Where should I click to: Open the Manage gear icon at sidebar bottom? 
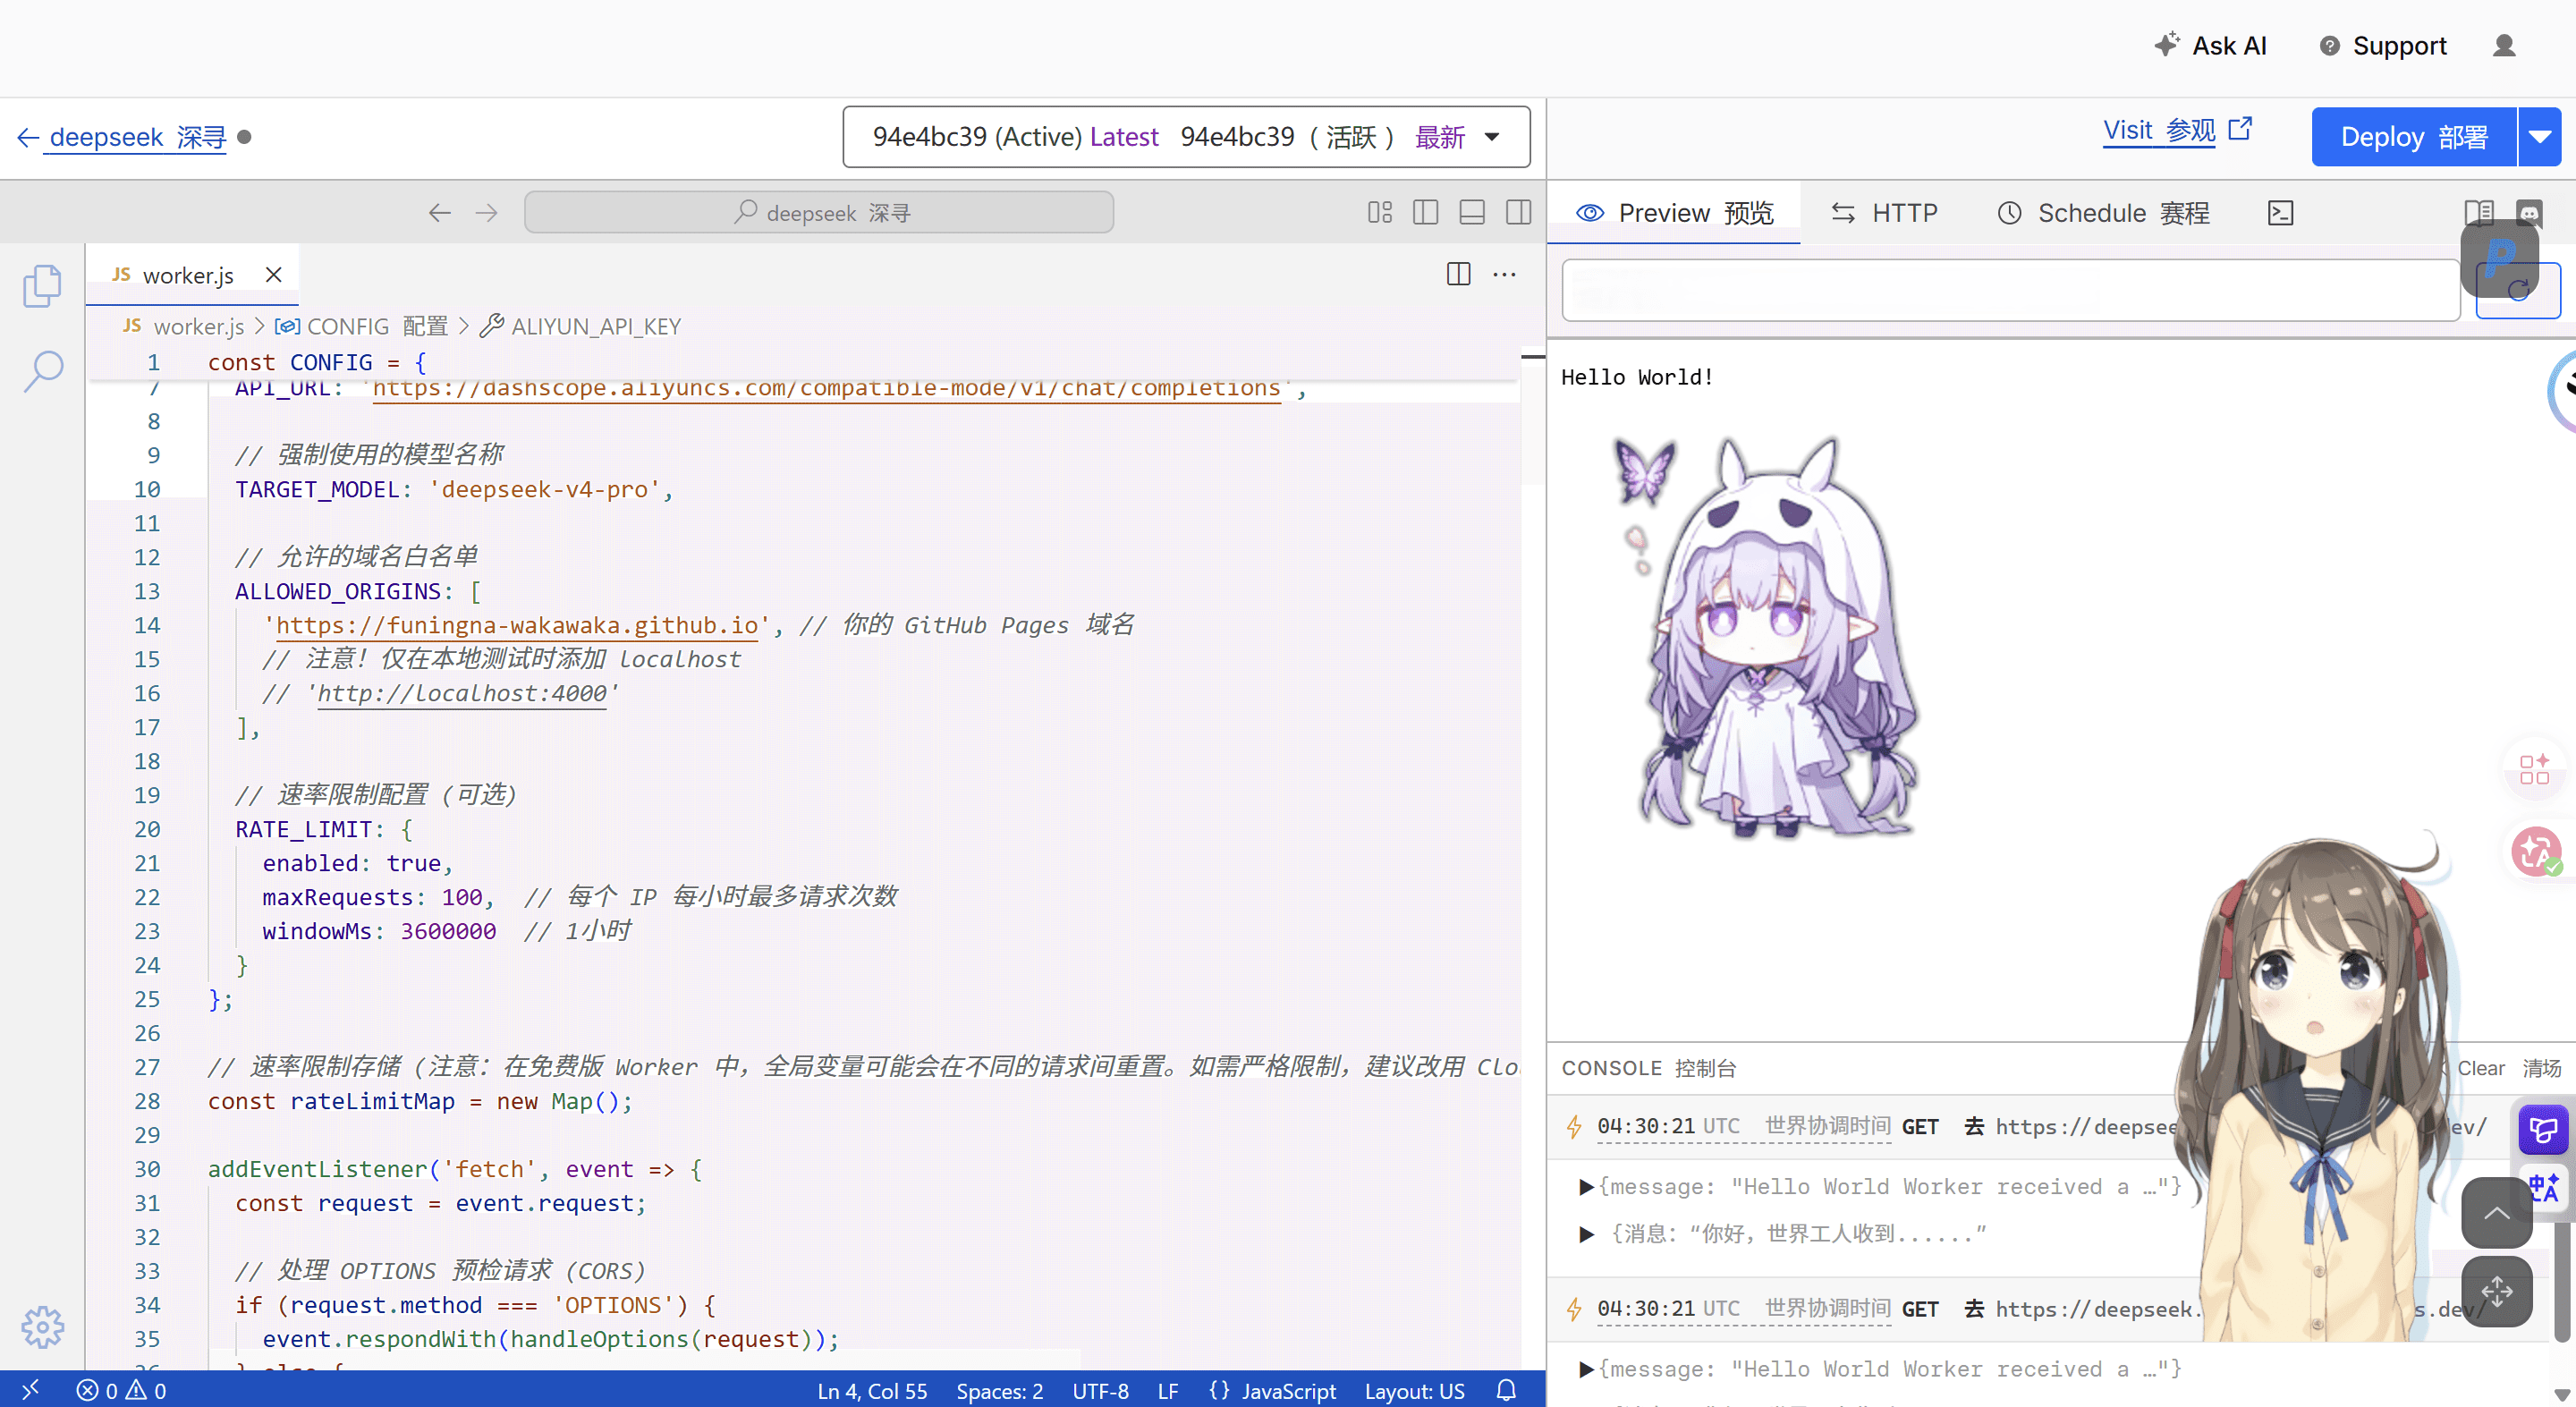click(x=42, y=1327)
